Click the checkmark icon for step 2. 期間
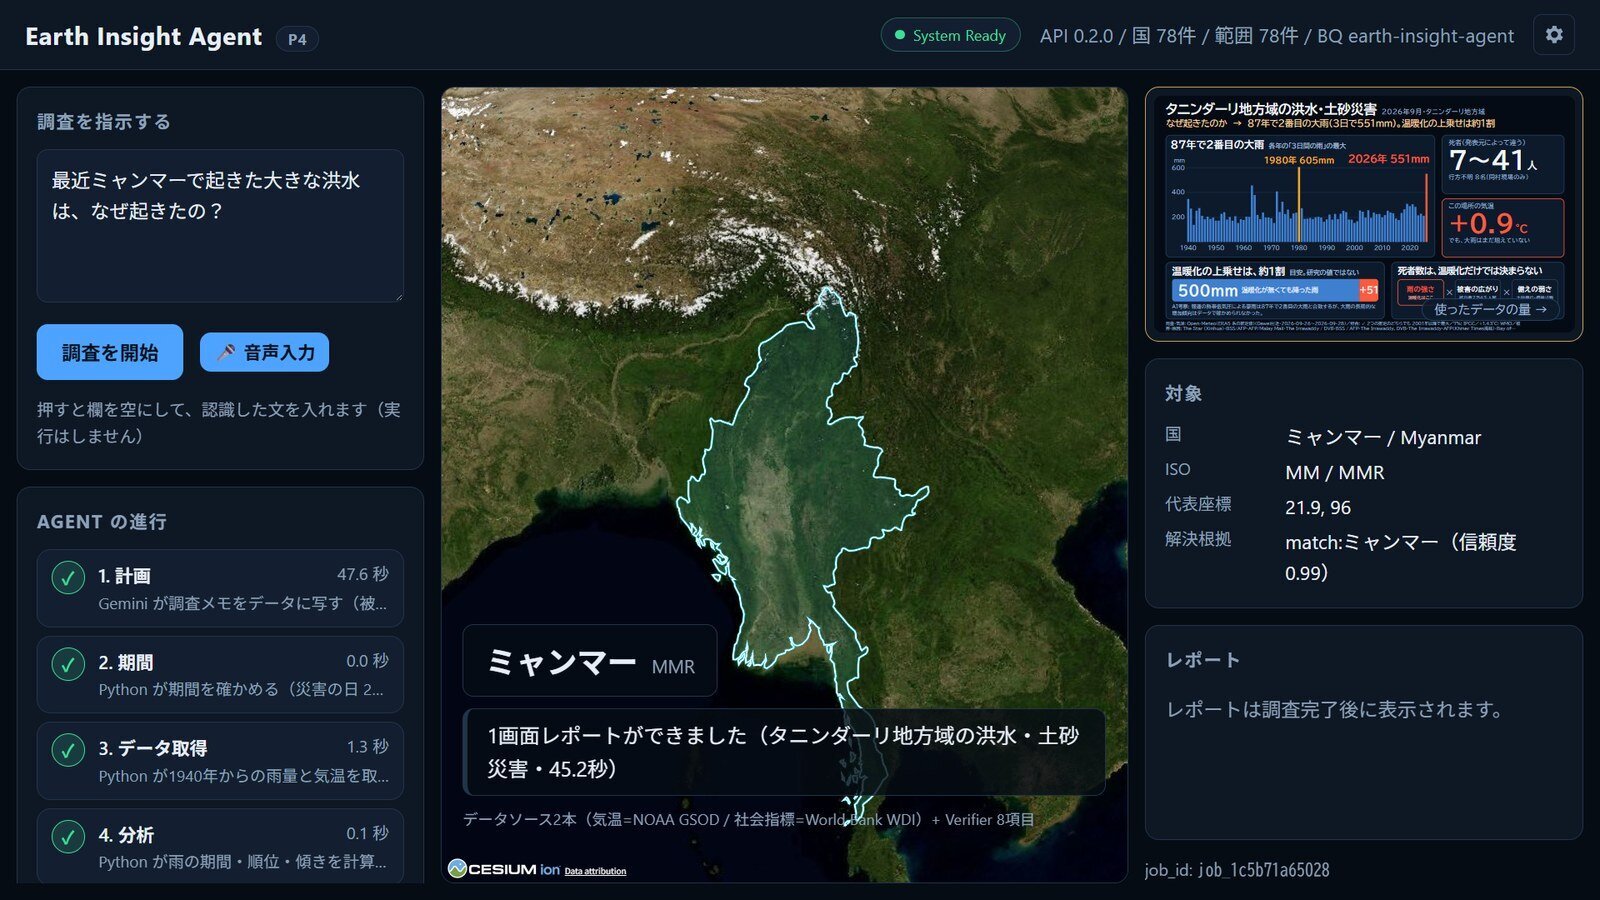1600x900 pixels. point(68,664)
